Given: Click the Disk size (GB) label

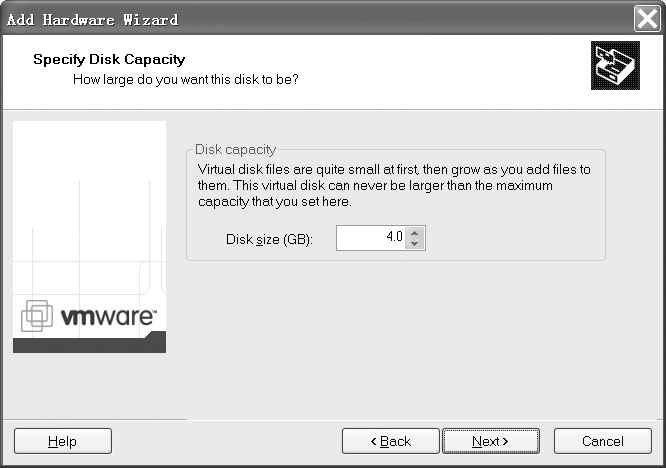Looking at the screenshot, I should [269, 240].
